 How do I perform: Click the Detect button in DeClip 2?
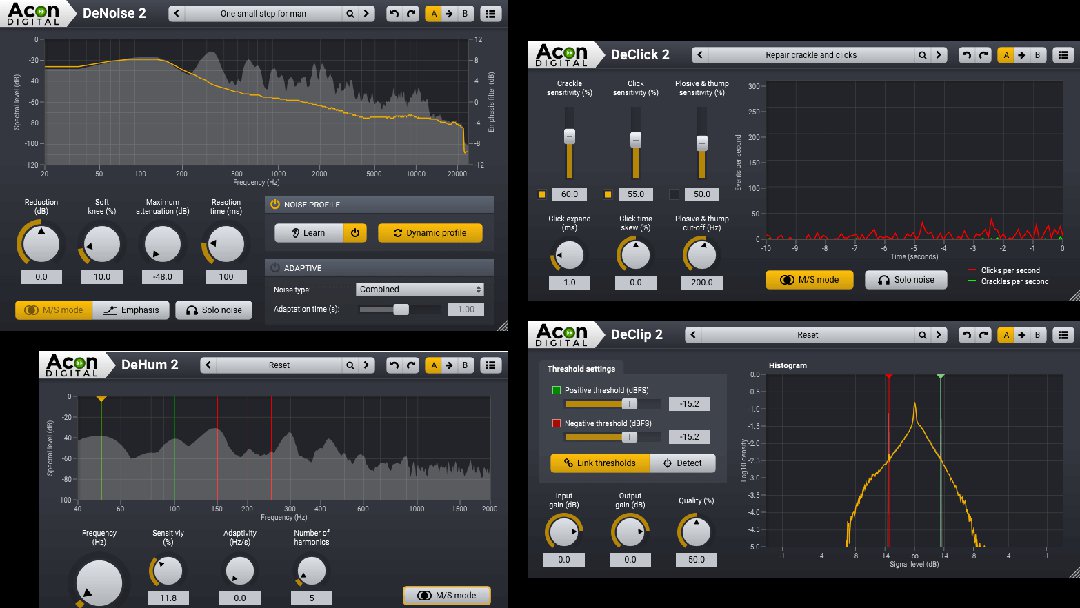(683, 463)
